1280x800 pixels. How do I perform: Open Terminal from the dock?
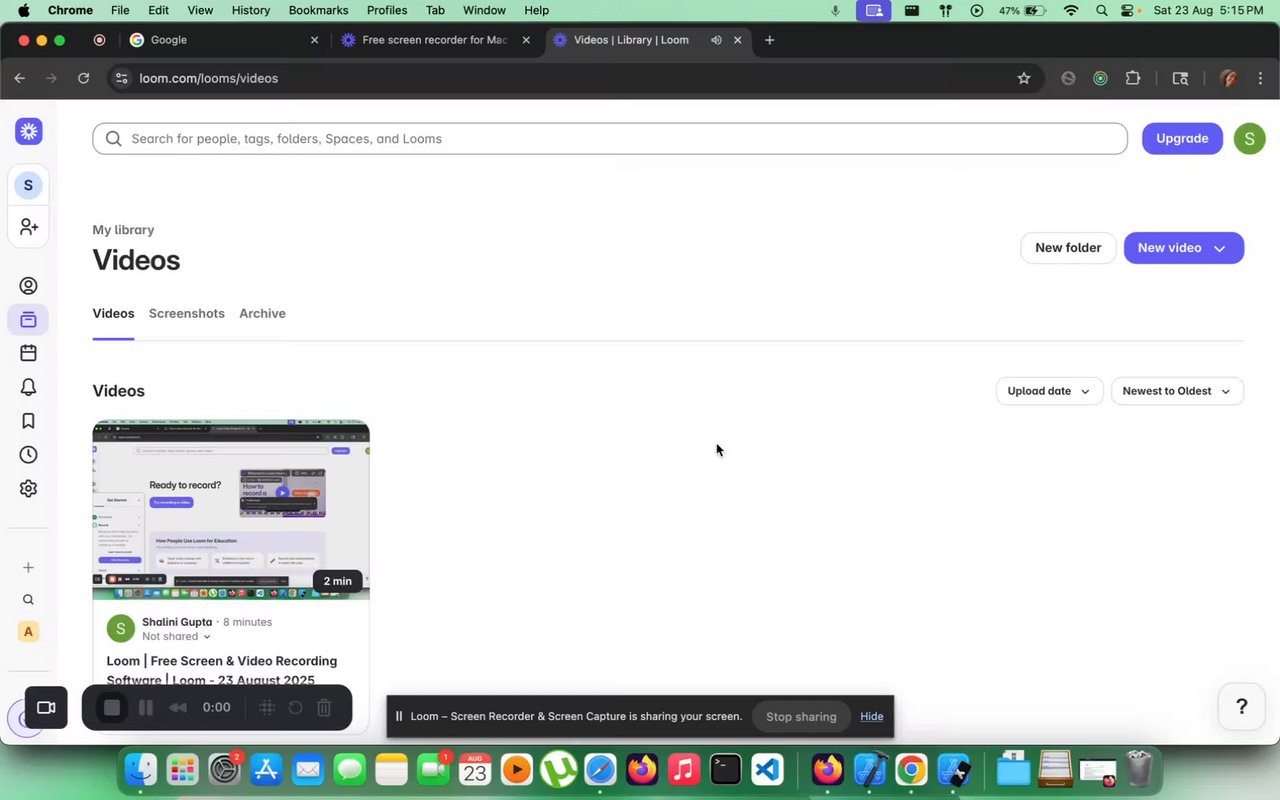click(725, 770)
